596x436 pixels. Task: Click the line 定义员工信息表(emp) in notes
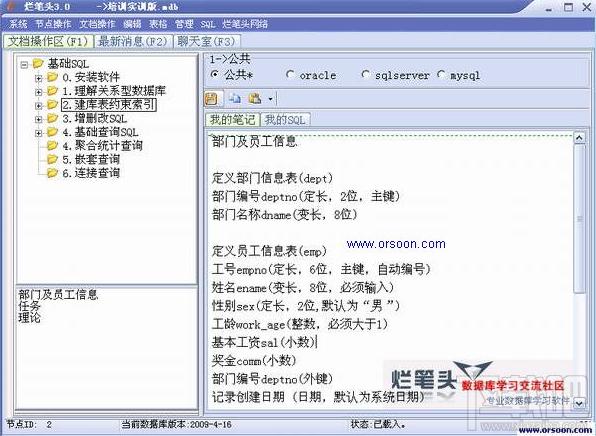(269, 251)
